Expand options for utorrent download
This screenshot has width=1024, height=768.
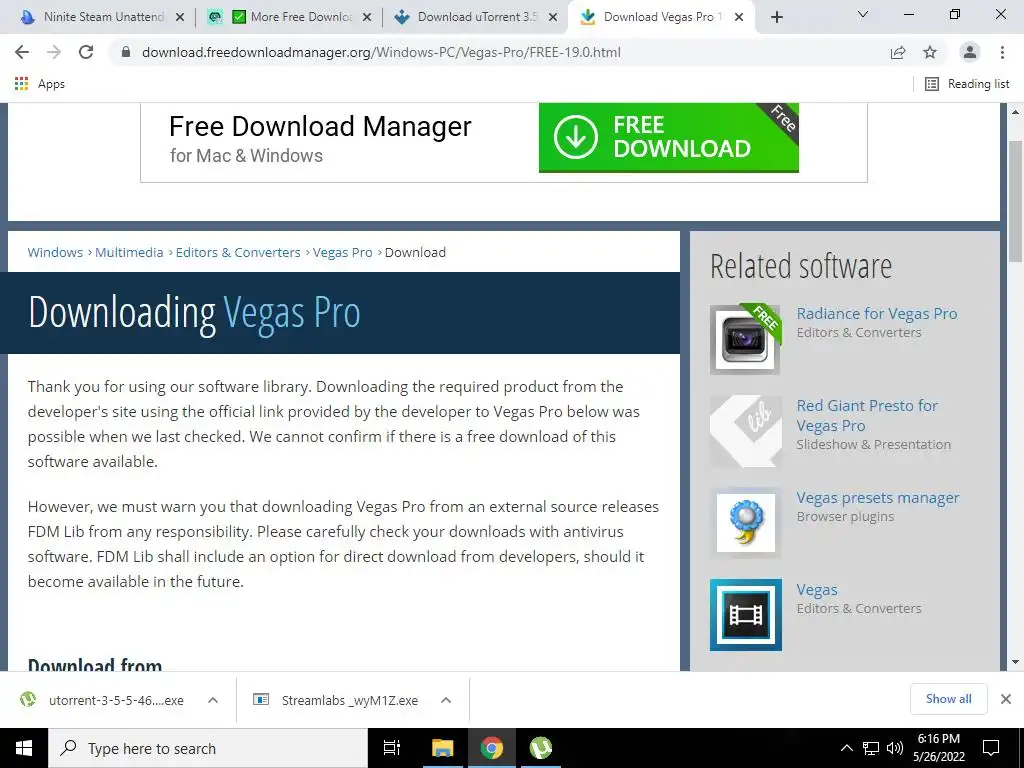(x=213, y=700)
